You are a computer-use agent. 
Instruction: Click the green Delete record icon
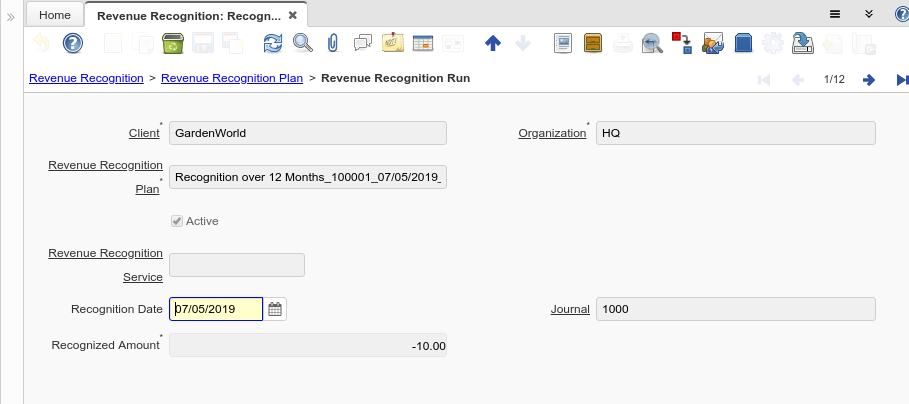(x=172, y=43)
